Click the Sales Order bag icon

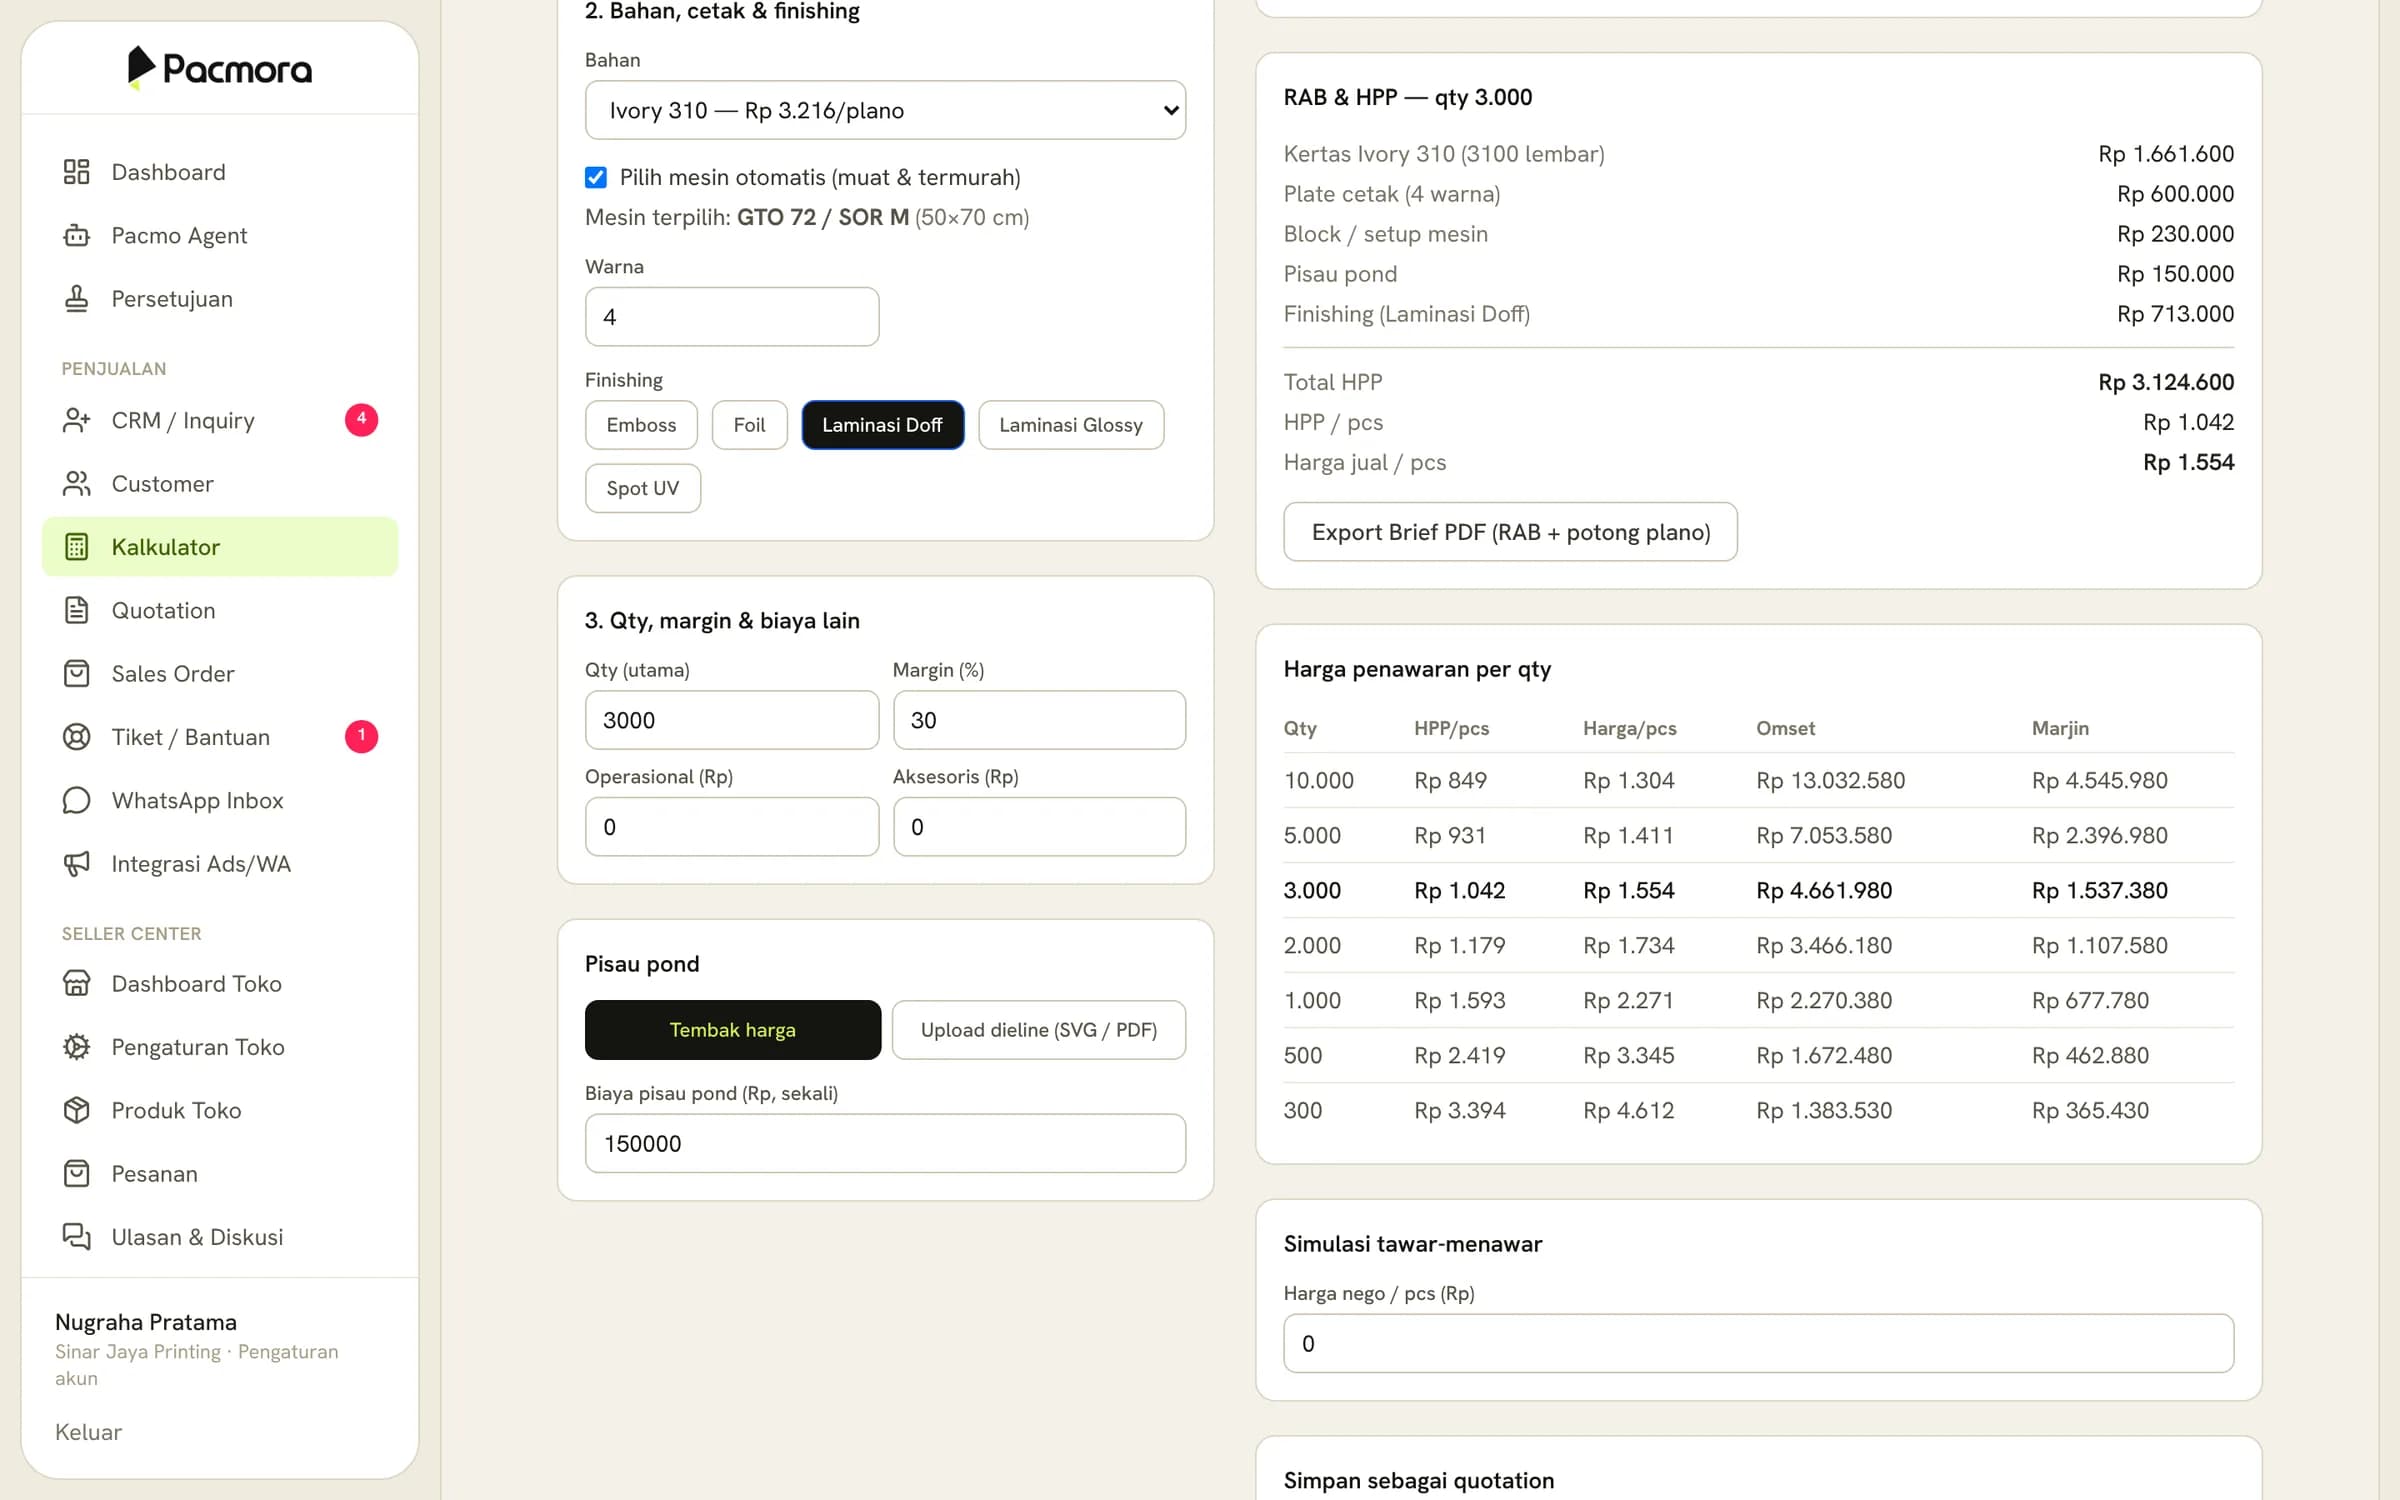pos(76,673)
